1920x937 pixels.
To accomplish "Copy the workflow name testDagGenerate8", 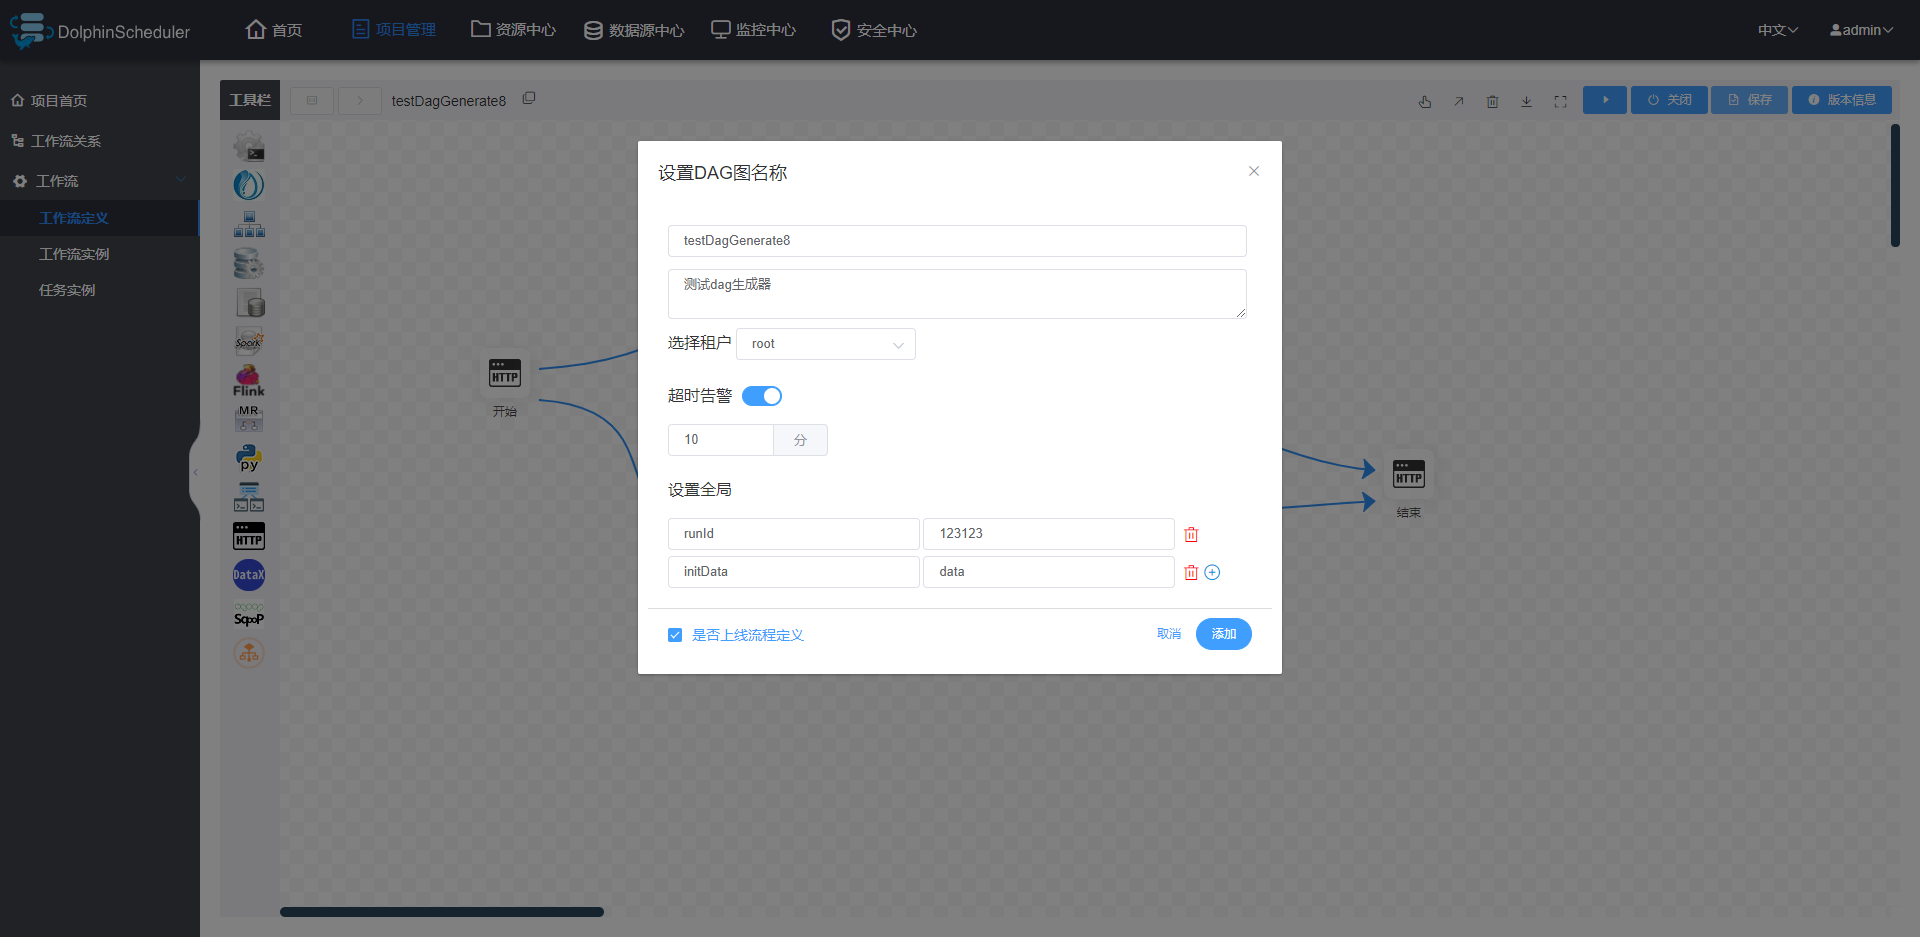I will [x=529, y=98].
